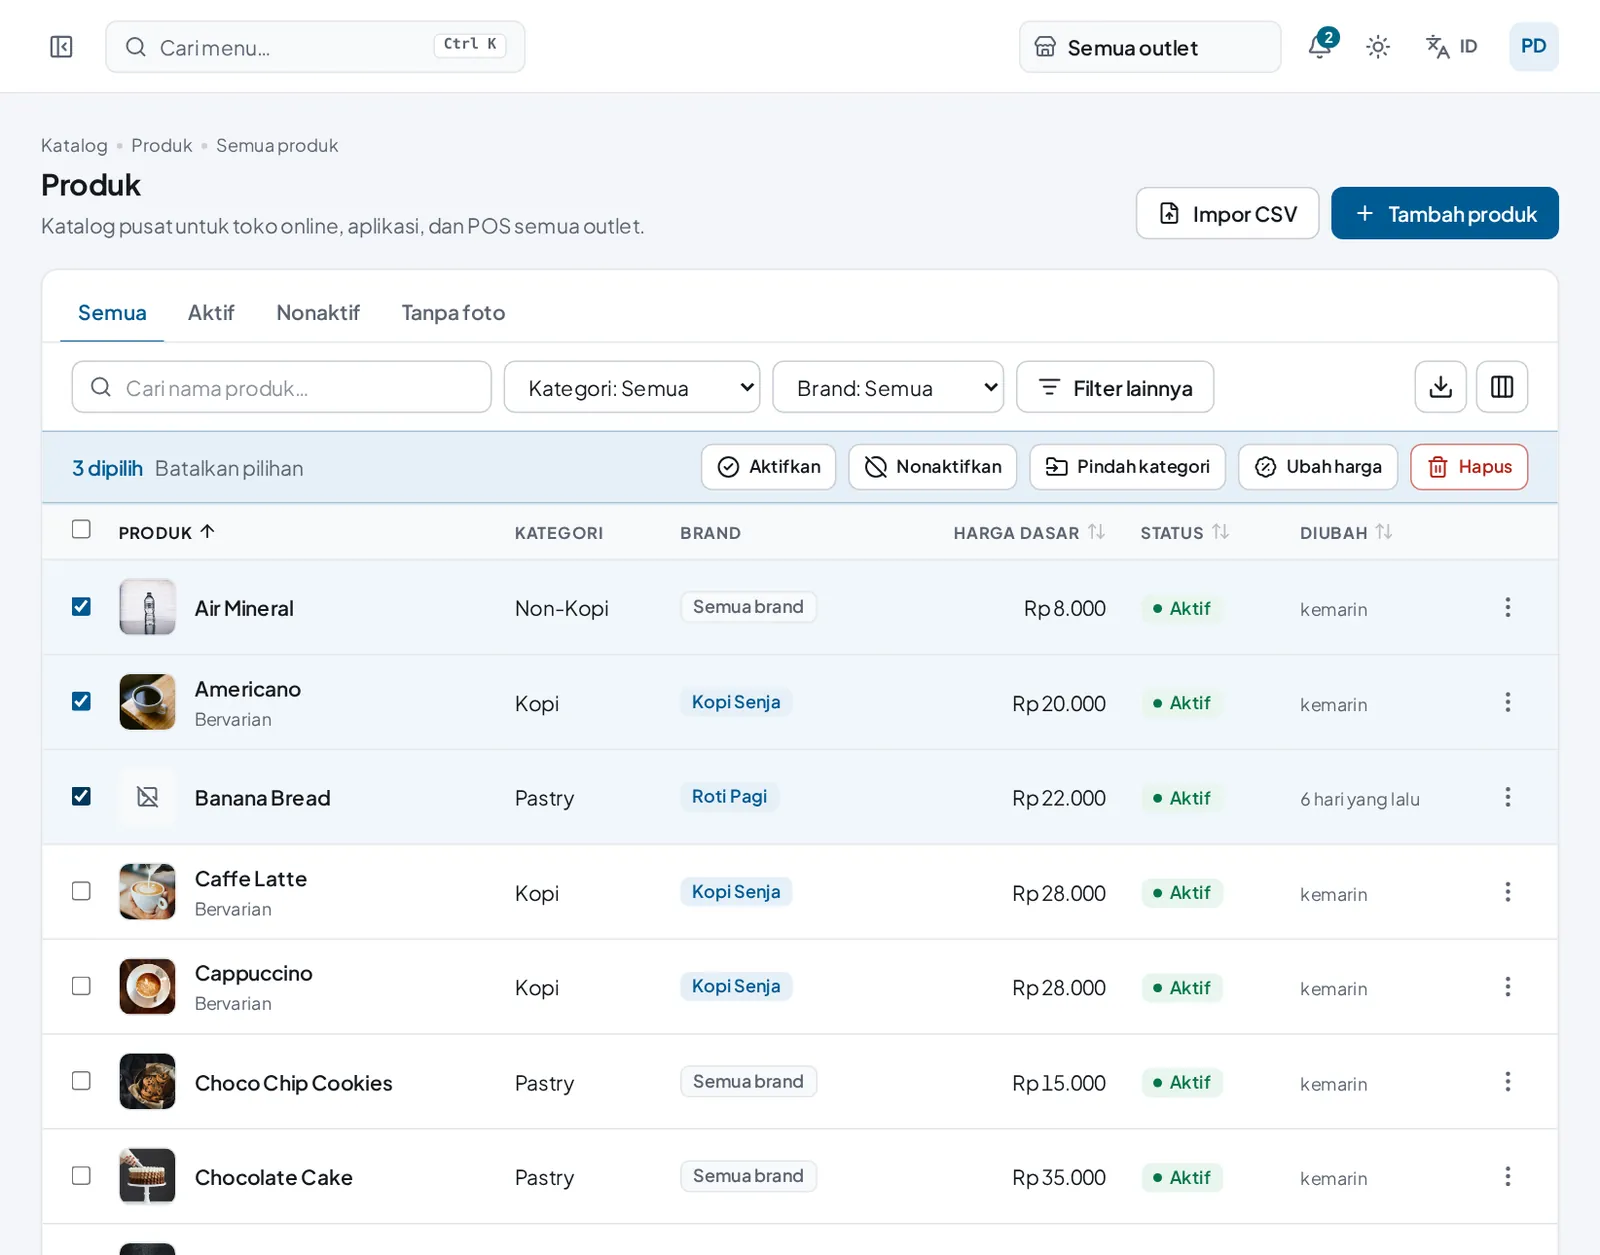Sort by Harga Dasar column arrows
This screenshot has height=1255, width=1600.
tap(1097, 532)
